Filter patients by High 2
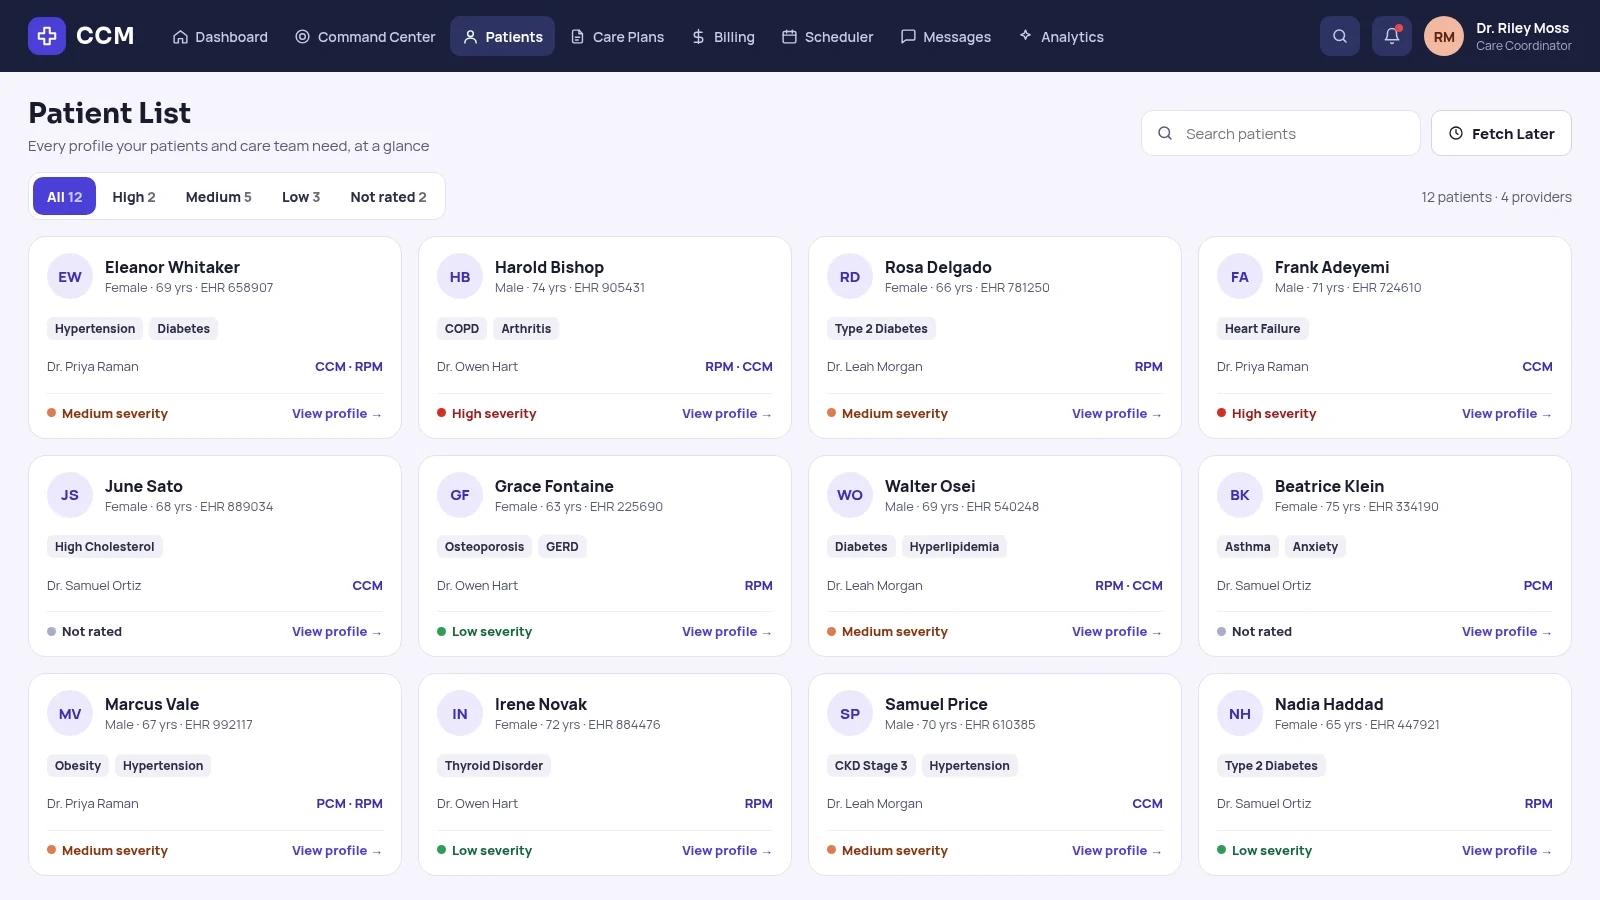1600x900 pixels. tap(134, 196)
